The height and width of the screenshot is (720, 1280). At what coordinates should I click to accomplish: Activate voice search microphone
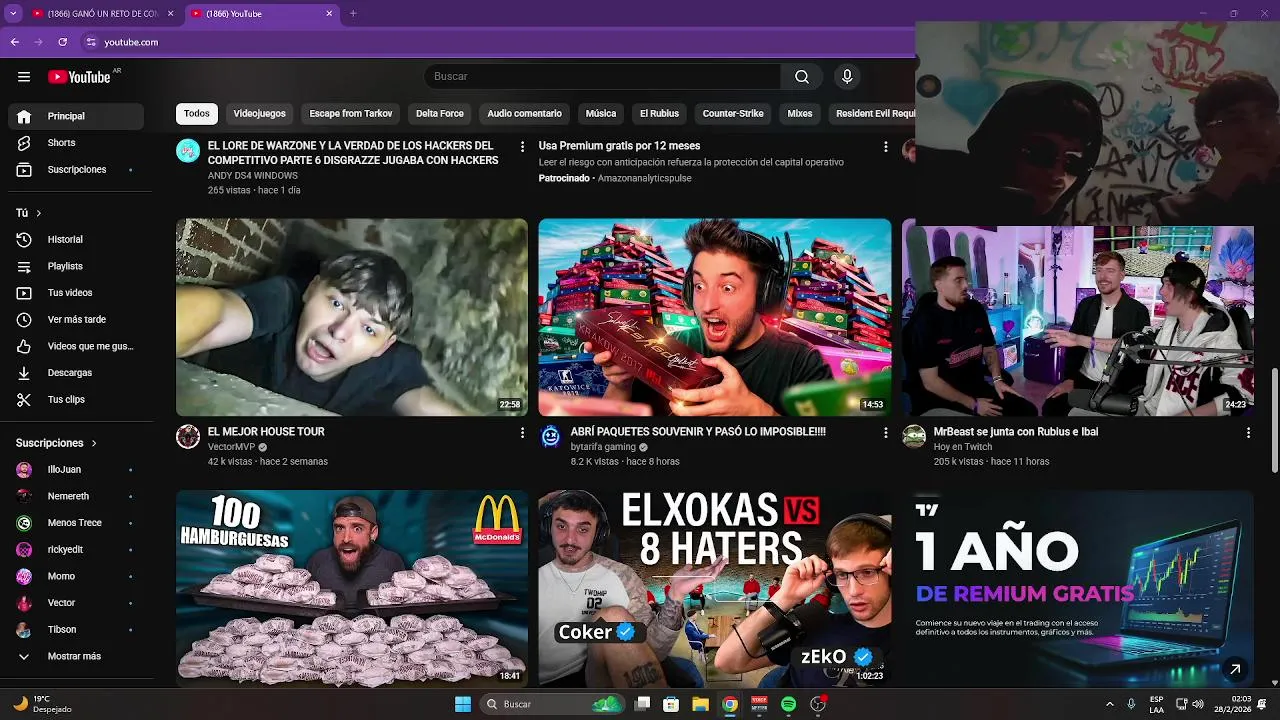pyautogui.click(x=847, y=77)
